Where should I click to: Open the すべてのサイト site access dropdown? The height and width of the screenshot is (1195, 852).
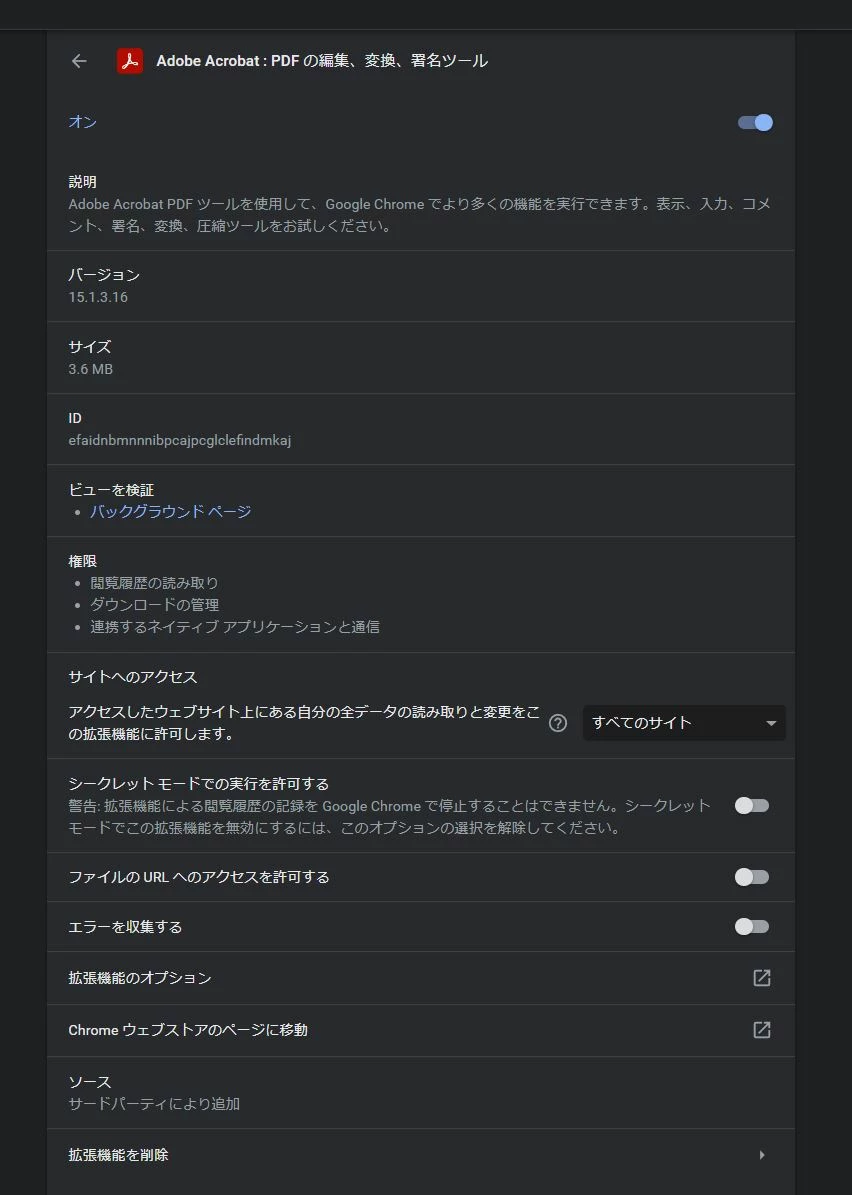[684, 722]
